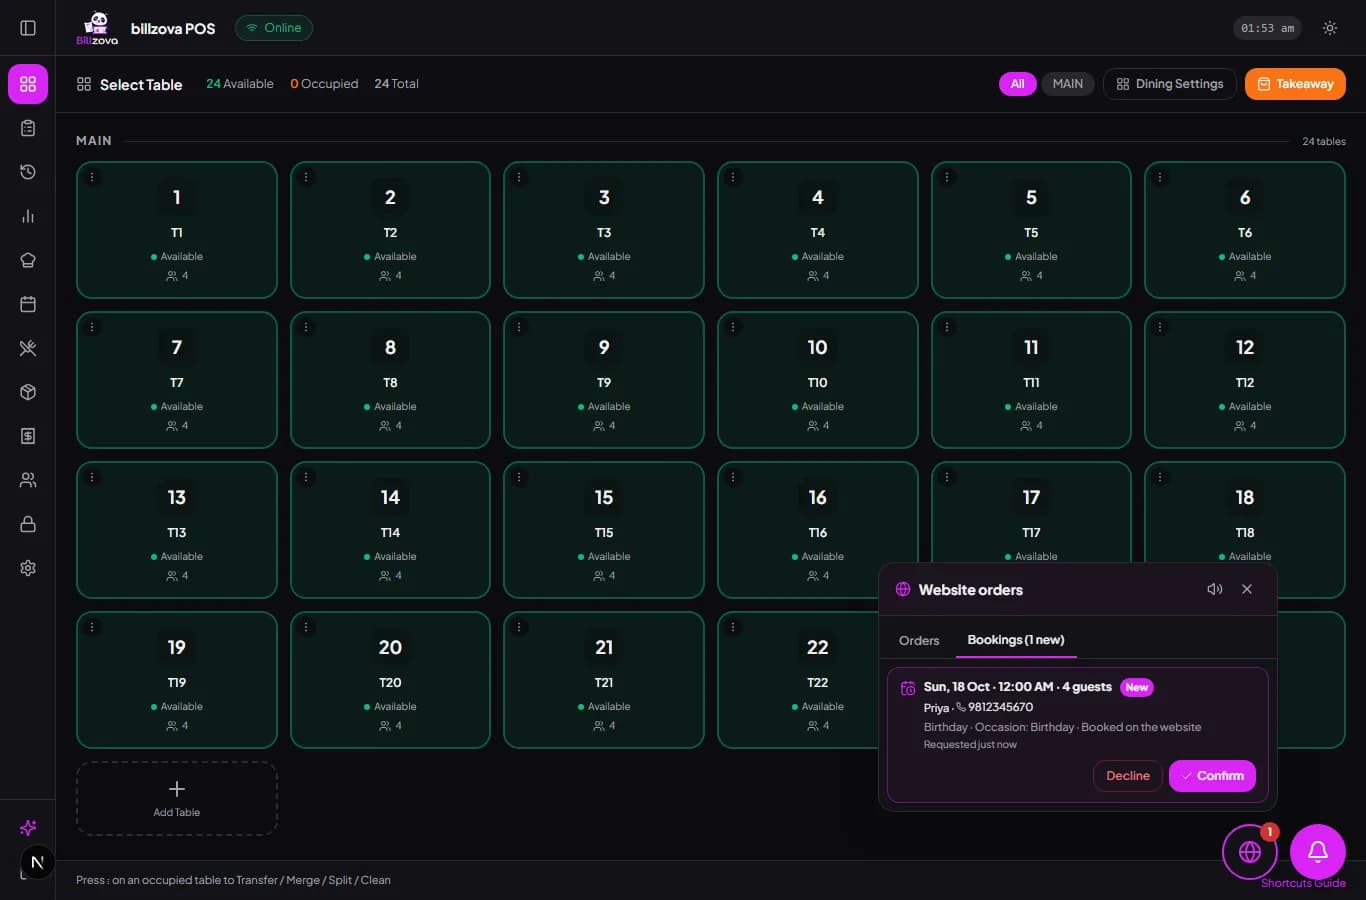Open the gear settings icon in the sidebar
The height and width of the screenshot is (900, 1366).
tap(28, 568)
